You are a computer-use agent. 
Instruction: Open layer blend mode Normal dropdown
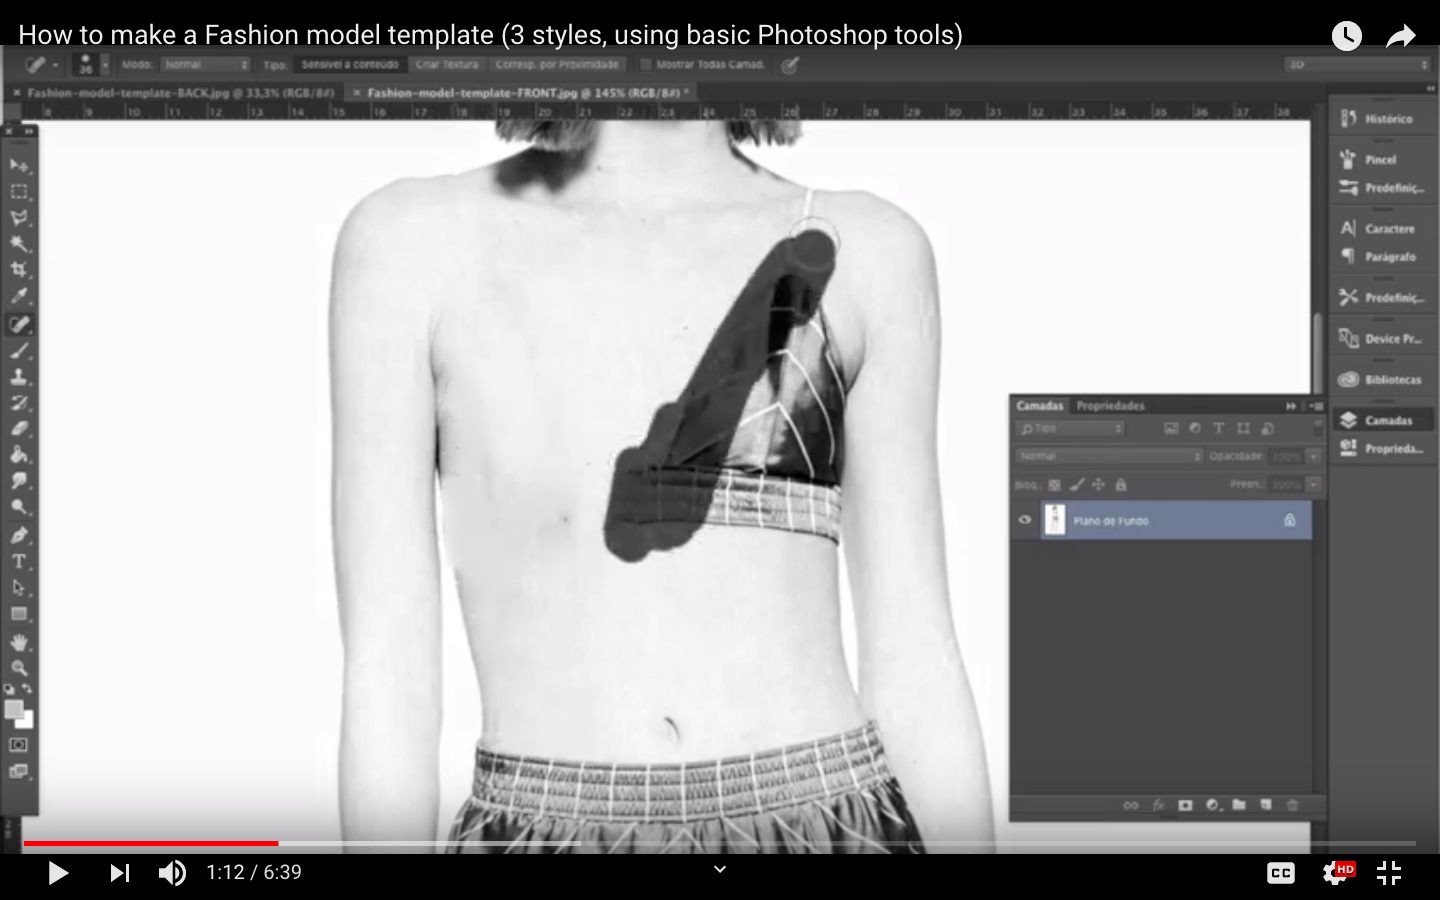[x=1109, y=456]
